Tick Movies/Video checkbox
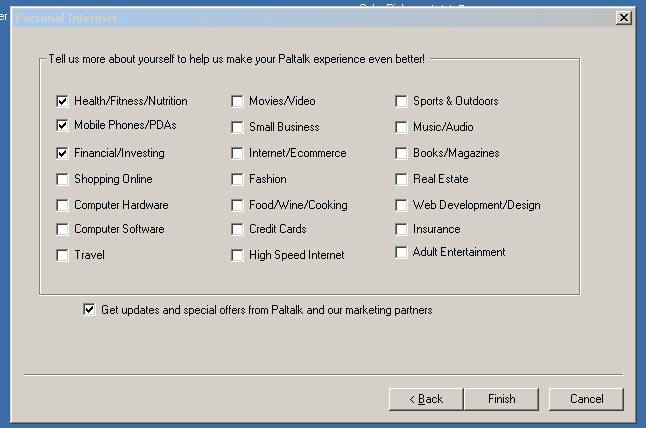 tap(237, 101)
